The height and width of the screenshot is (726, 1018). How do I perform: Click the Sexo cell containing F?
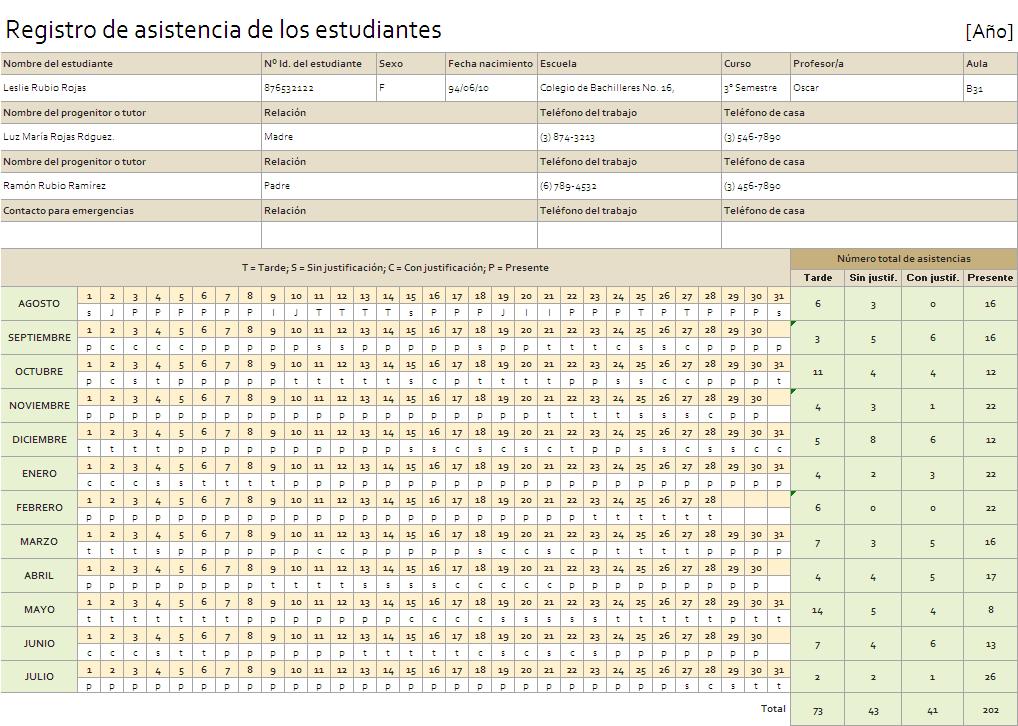click(x=410, y=88)
